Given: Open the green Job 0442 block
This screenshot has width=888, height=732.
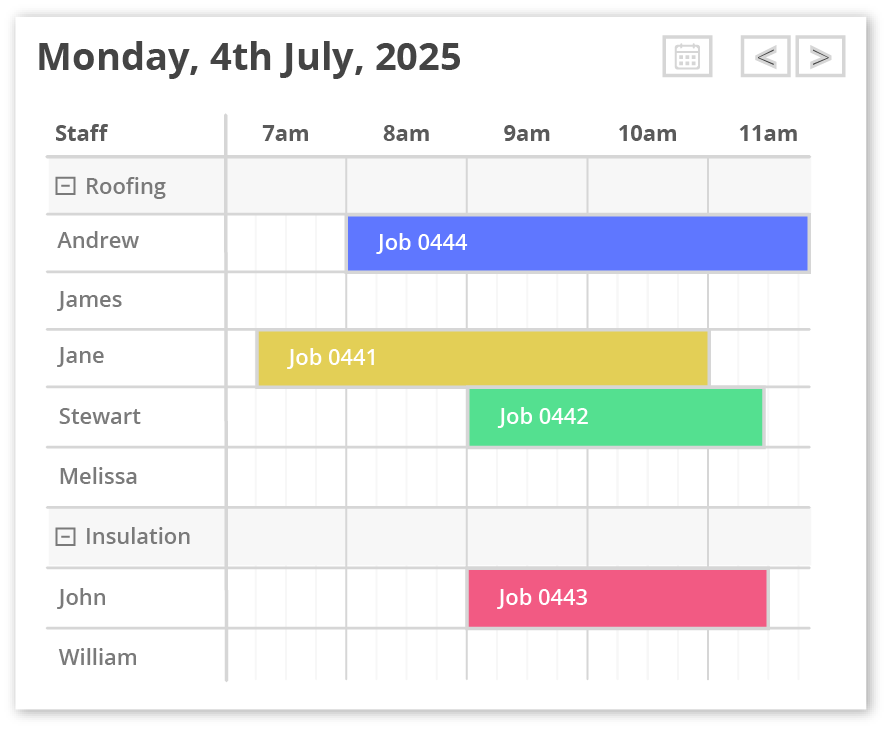Looking at the screenshot, I should tap(615, 417).
